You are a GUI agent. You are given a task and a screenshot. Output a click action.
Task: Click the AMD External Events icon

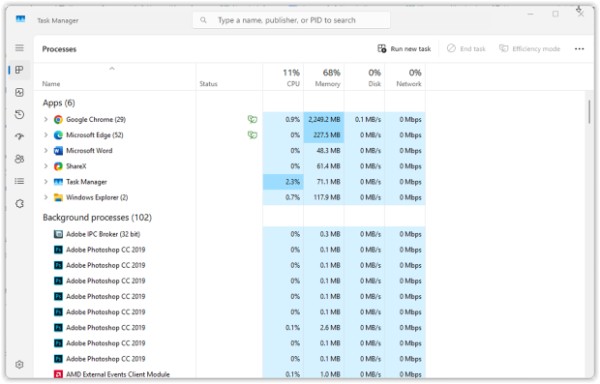(x=58, y=374)
